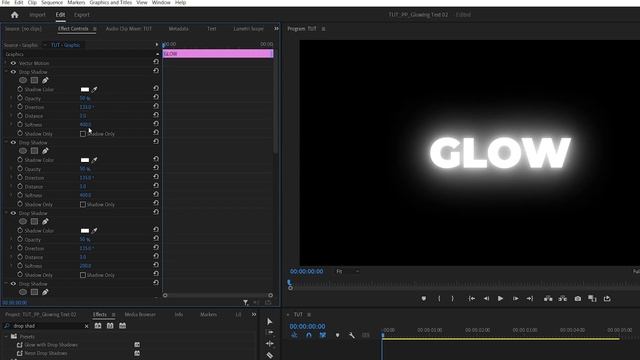Export a frame with the camera icon
Image resolution: width=640 pixels, height=360 pixels.
[x=578, y=299]
